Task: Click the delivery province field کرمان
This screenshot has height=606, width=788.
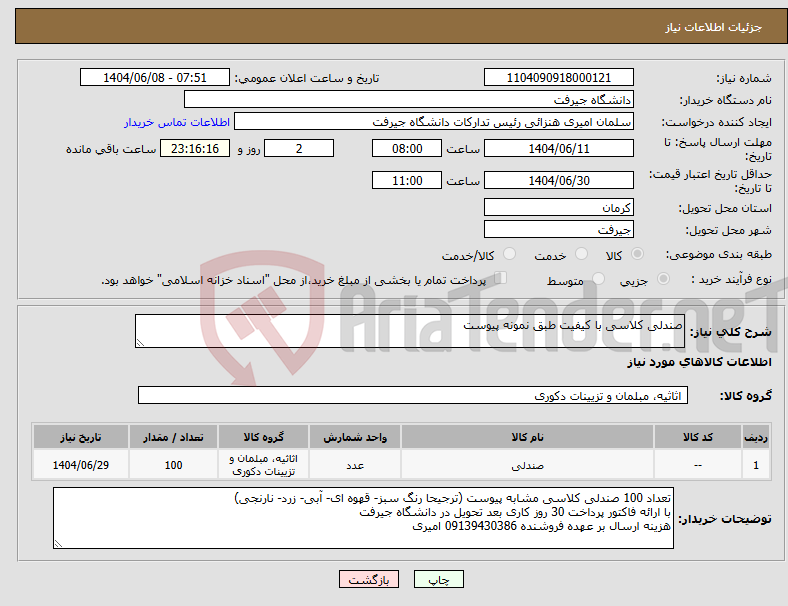Action: coord(559,208)
